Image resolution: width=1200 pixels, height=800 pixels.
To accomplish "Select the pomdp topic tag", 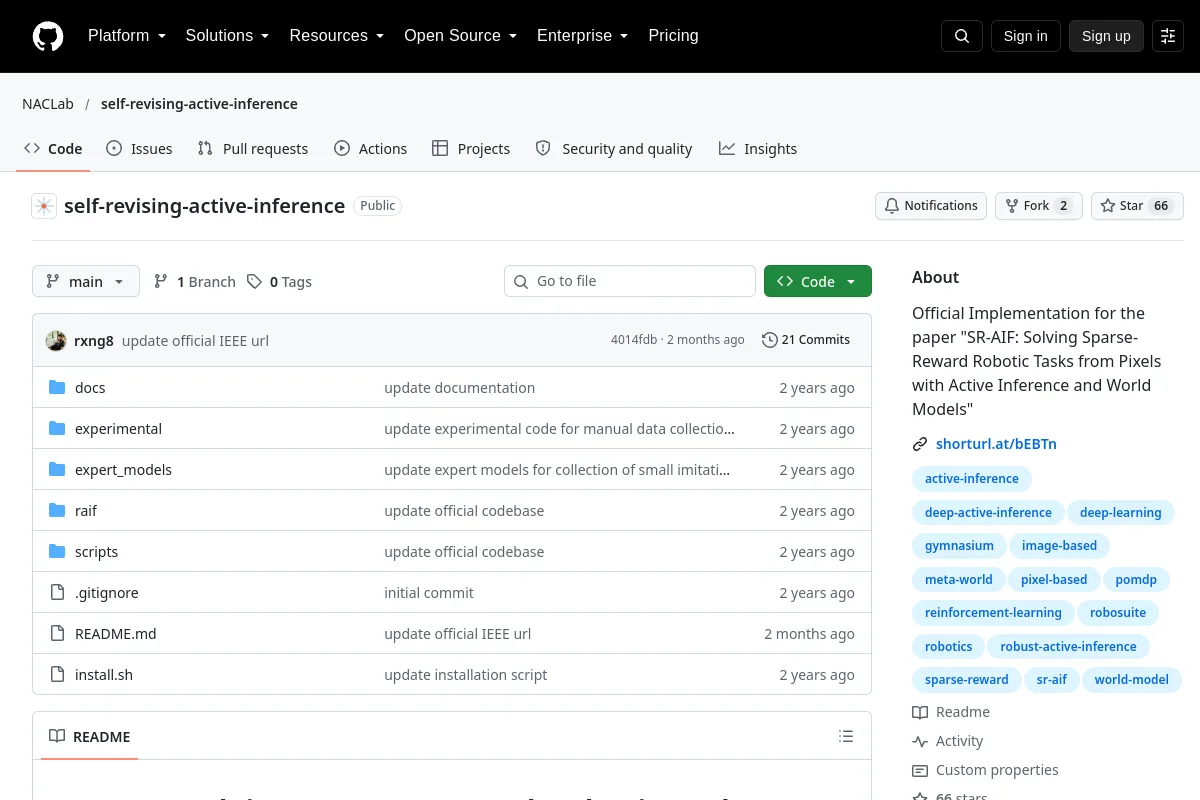I will point(1136,580).
